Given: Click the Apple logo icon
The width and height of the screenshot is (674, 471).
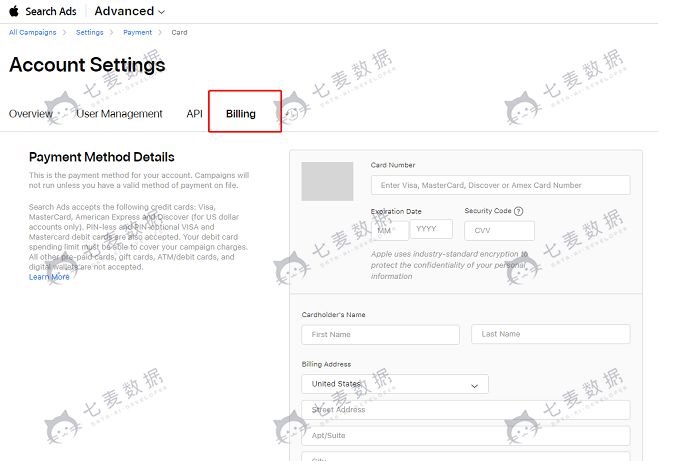Looking at the screenshot, I should [x=14, y=11].
